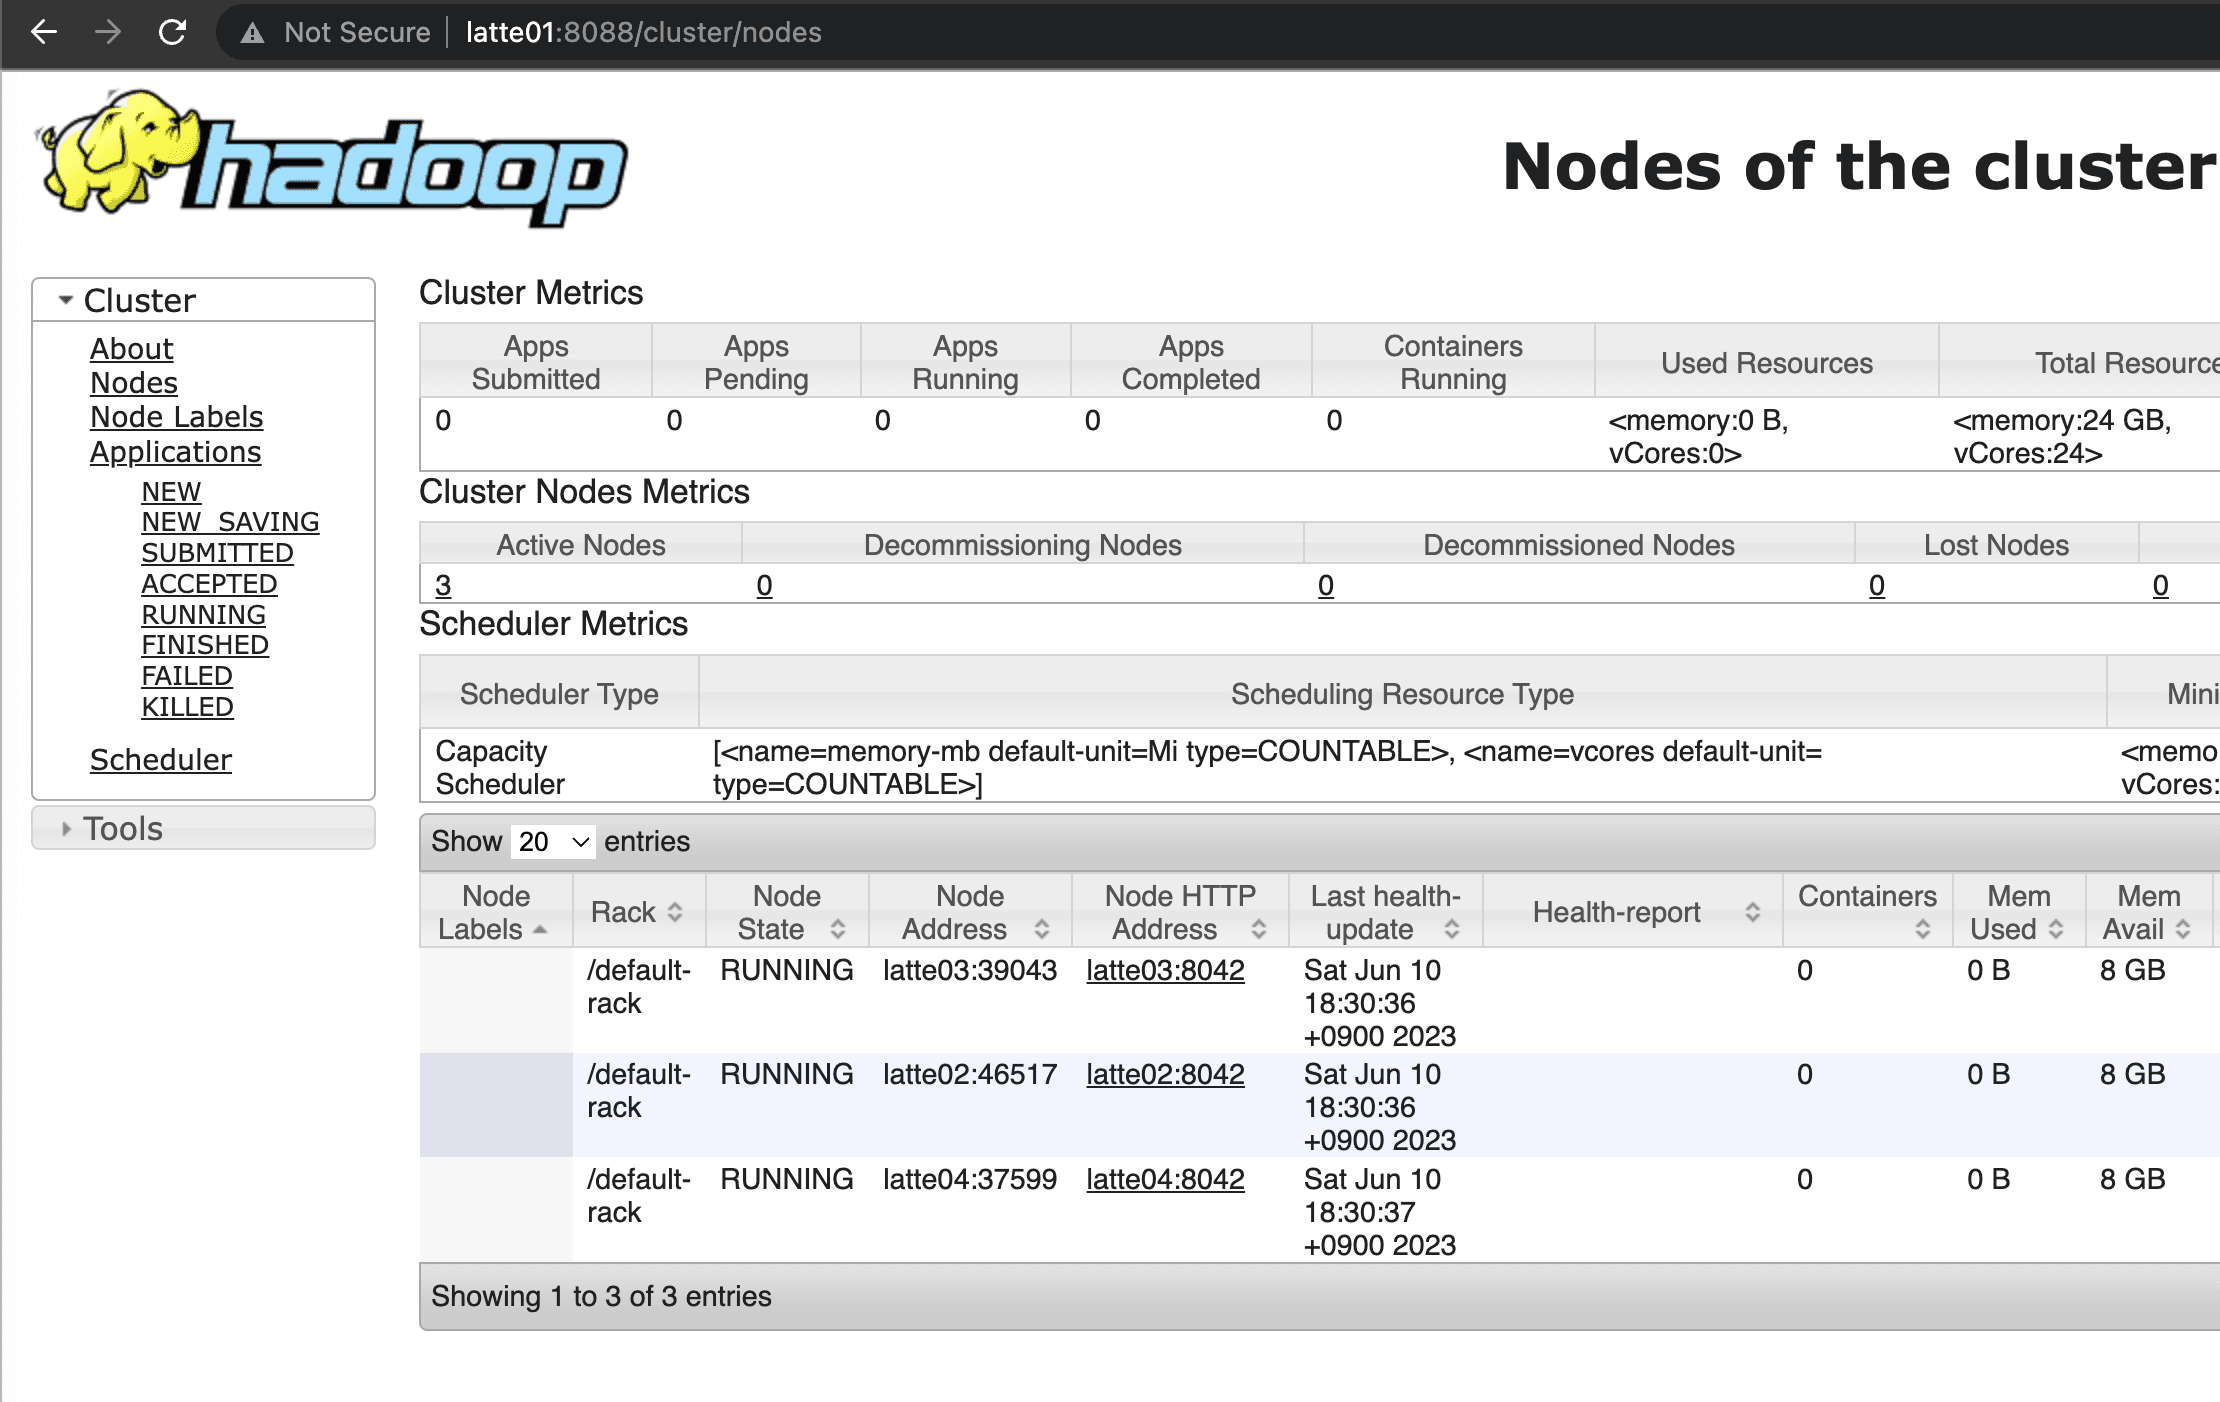Click the Tools section expander arrow
This screenshot has height=1402, width=2220.
pyautogui.click(x=60, y=830)
